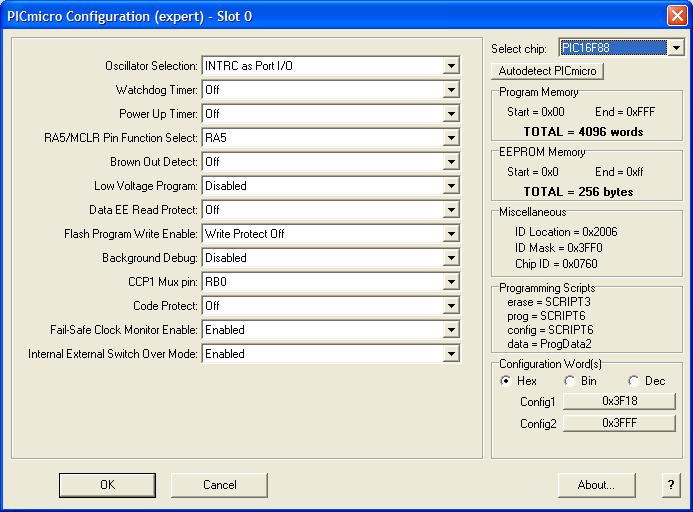Screen dimensions: 693x512
Task: Open the About... dialog
Action: tap(596, 485)
